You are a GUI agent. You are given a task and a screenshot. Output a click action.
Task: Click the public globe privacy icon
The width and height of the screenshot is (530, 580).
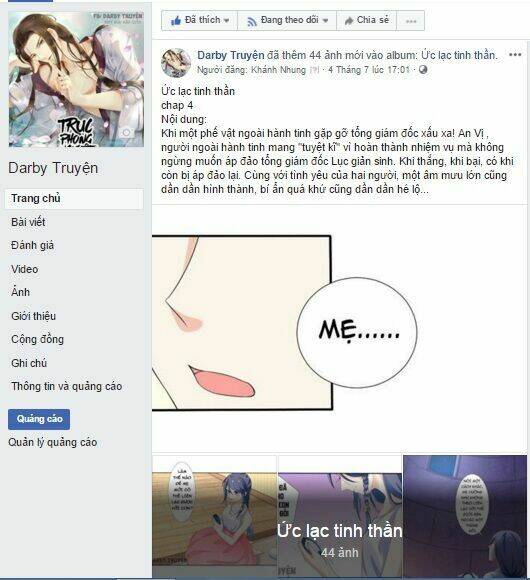tap(423, 70)
